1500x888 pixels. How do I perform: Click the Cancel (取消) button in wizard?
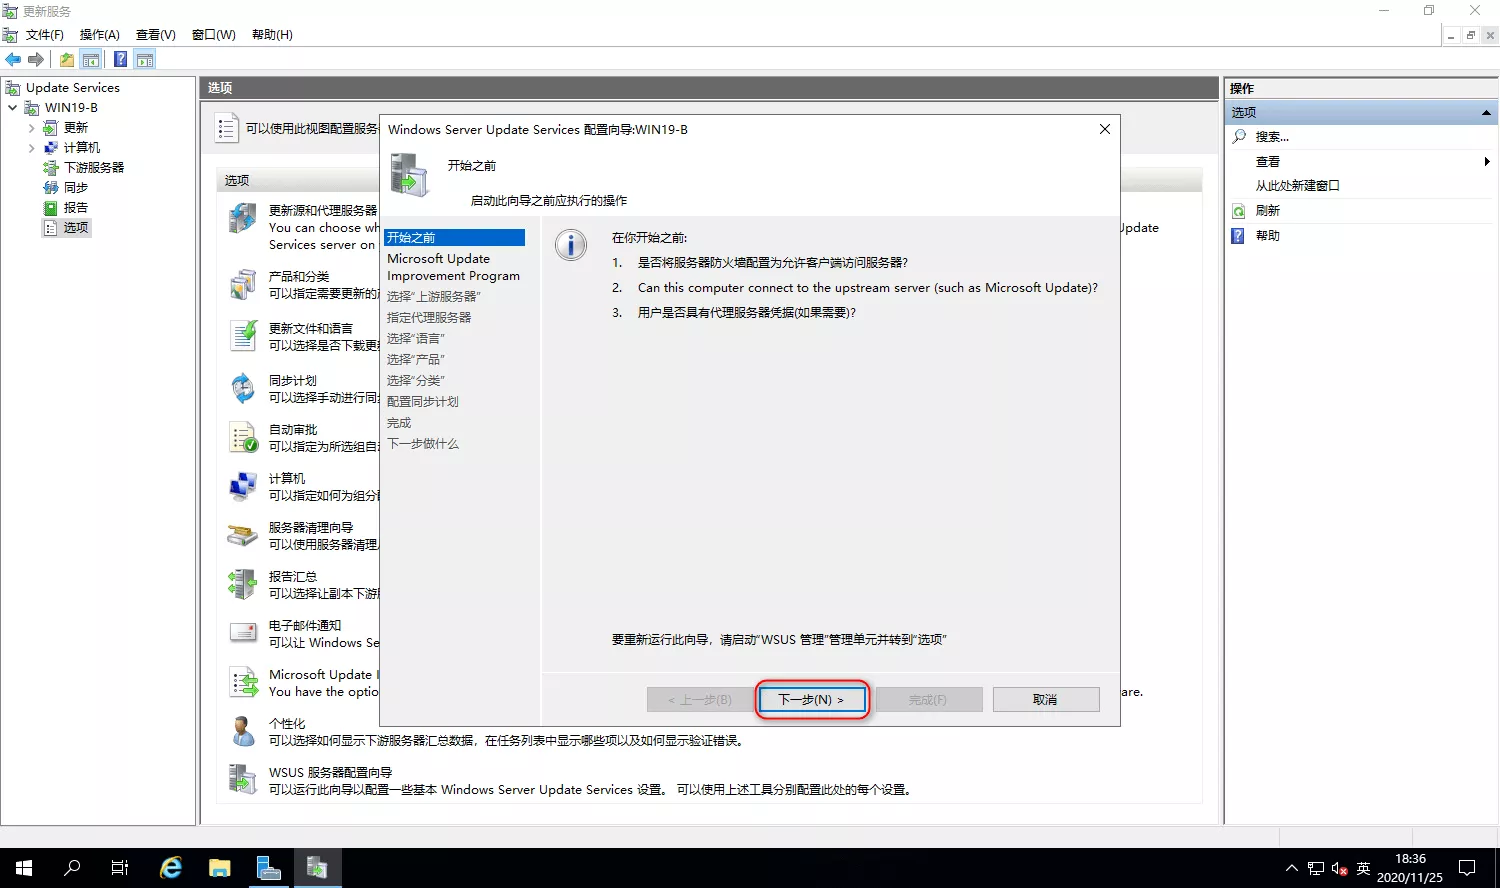click(1045, 700)
